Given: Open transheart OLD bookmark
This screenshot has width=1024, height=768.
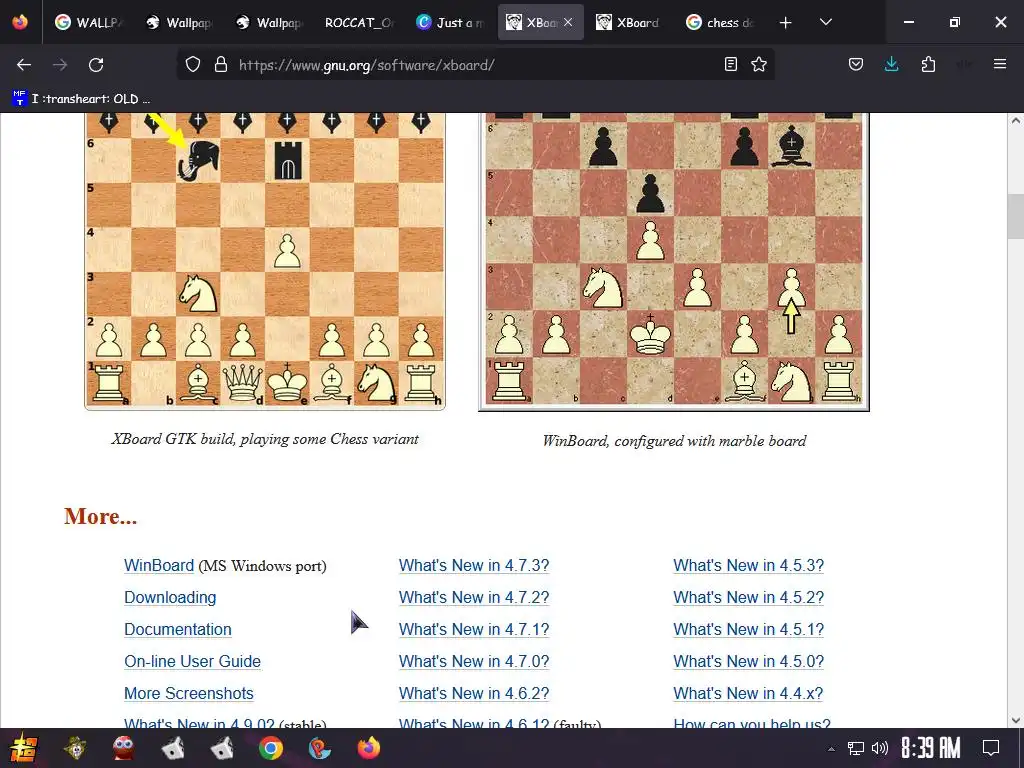Looking at the screenshot, I should [82, 99].
